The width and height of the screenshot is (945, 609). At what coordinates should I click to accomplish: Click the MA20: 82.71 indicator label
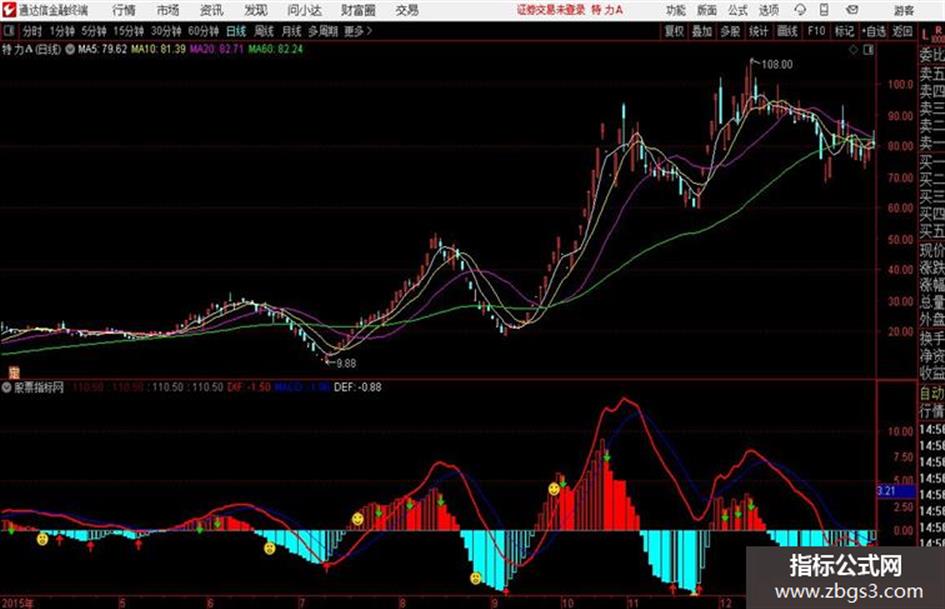pyautogui.click(x=216, y=49)
